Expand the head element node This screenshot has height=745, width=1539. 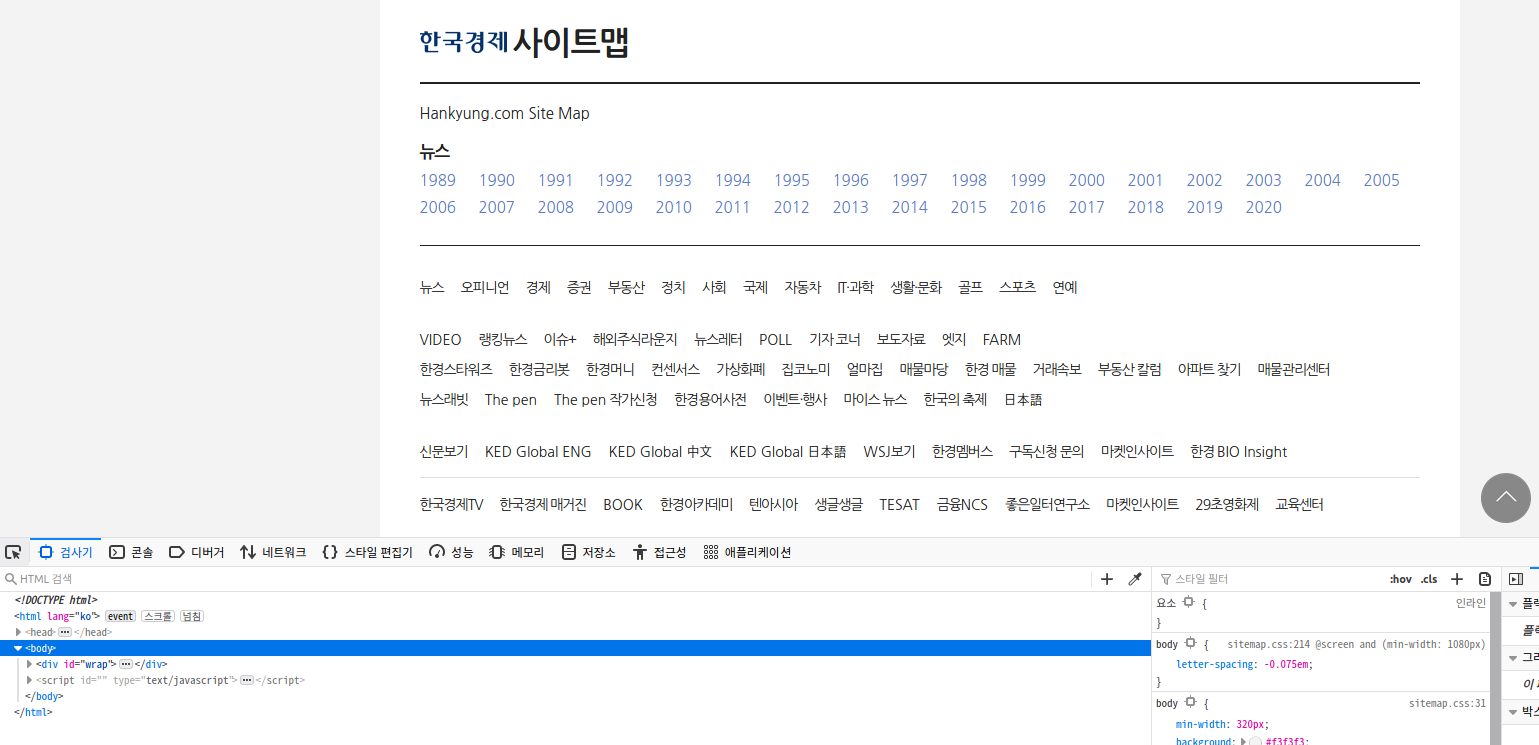(18, 632)
